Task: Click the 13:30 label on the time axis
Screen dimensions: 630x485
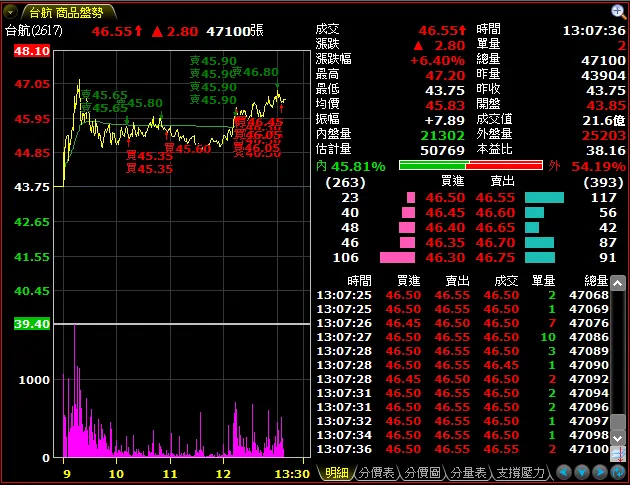Action: pyautogui.click(x=292, y=474)
